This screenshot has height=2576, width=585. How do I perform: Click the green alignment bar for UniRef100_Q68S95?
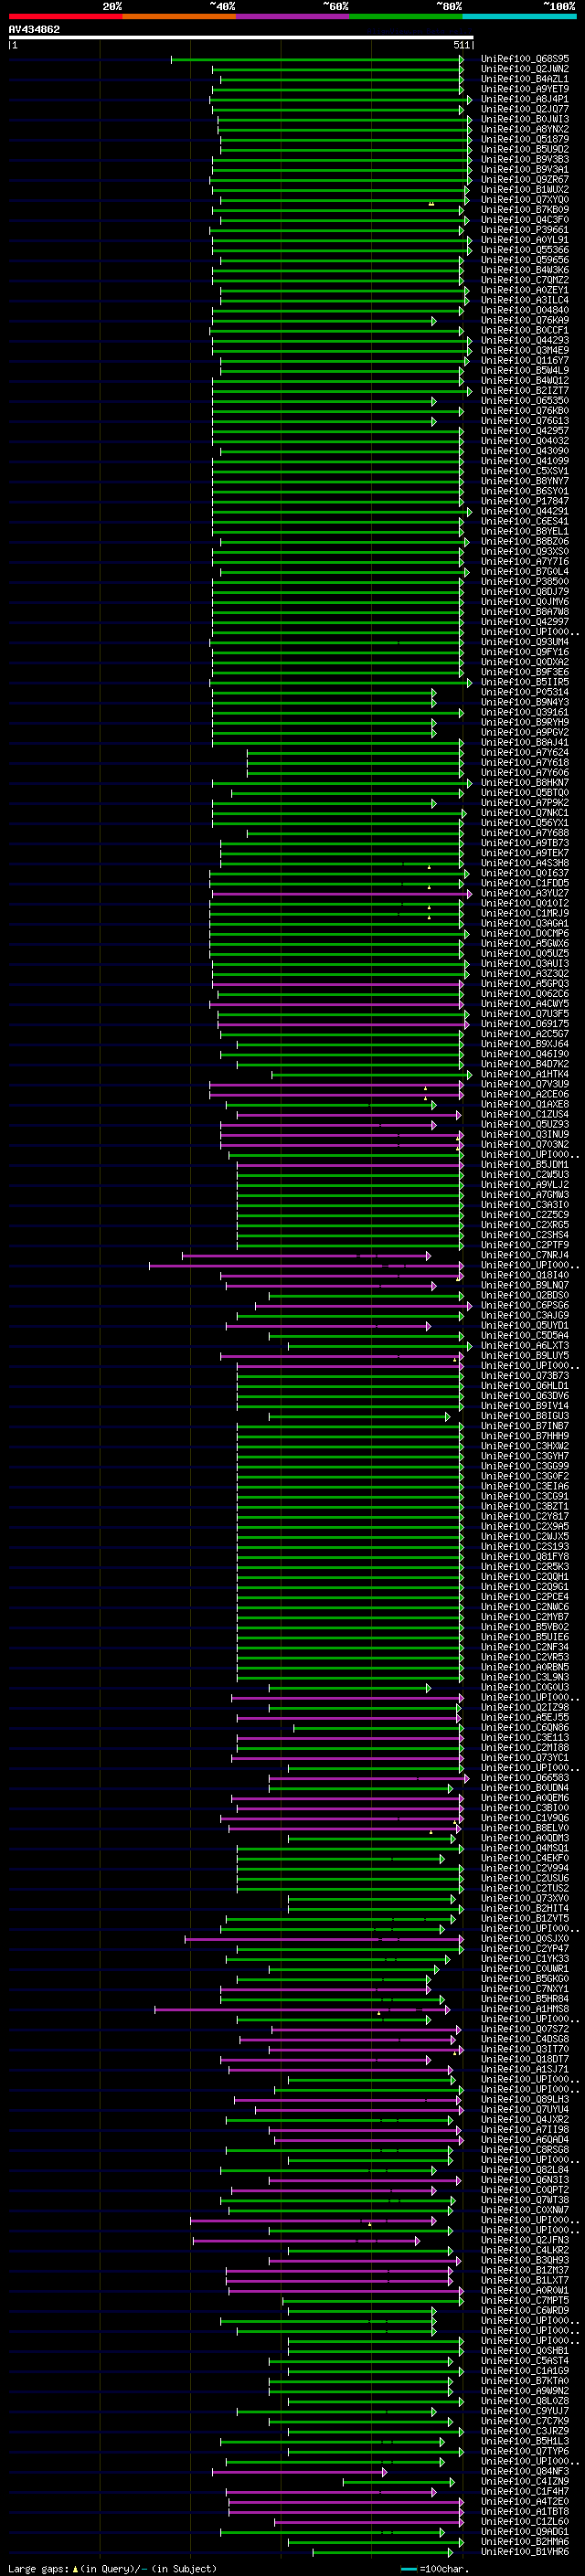coord(317,59)
